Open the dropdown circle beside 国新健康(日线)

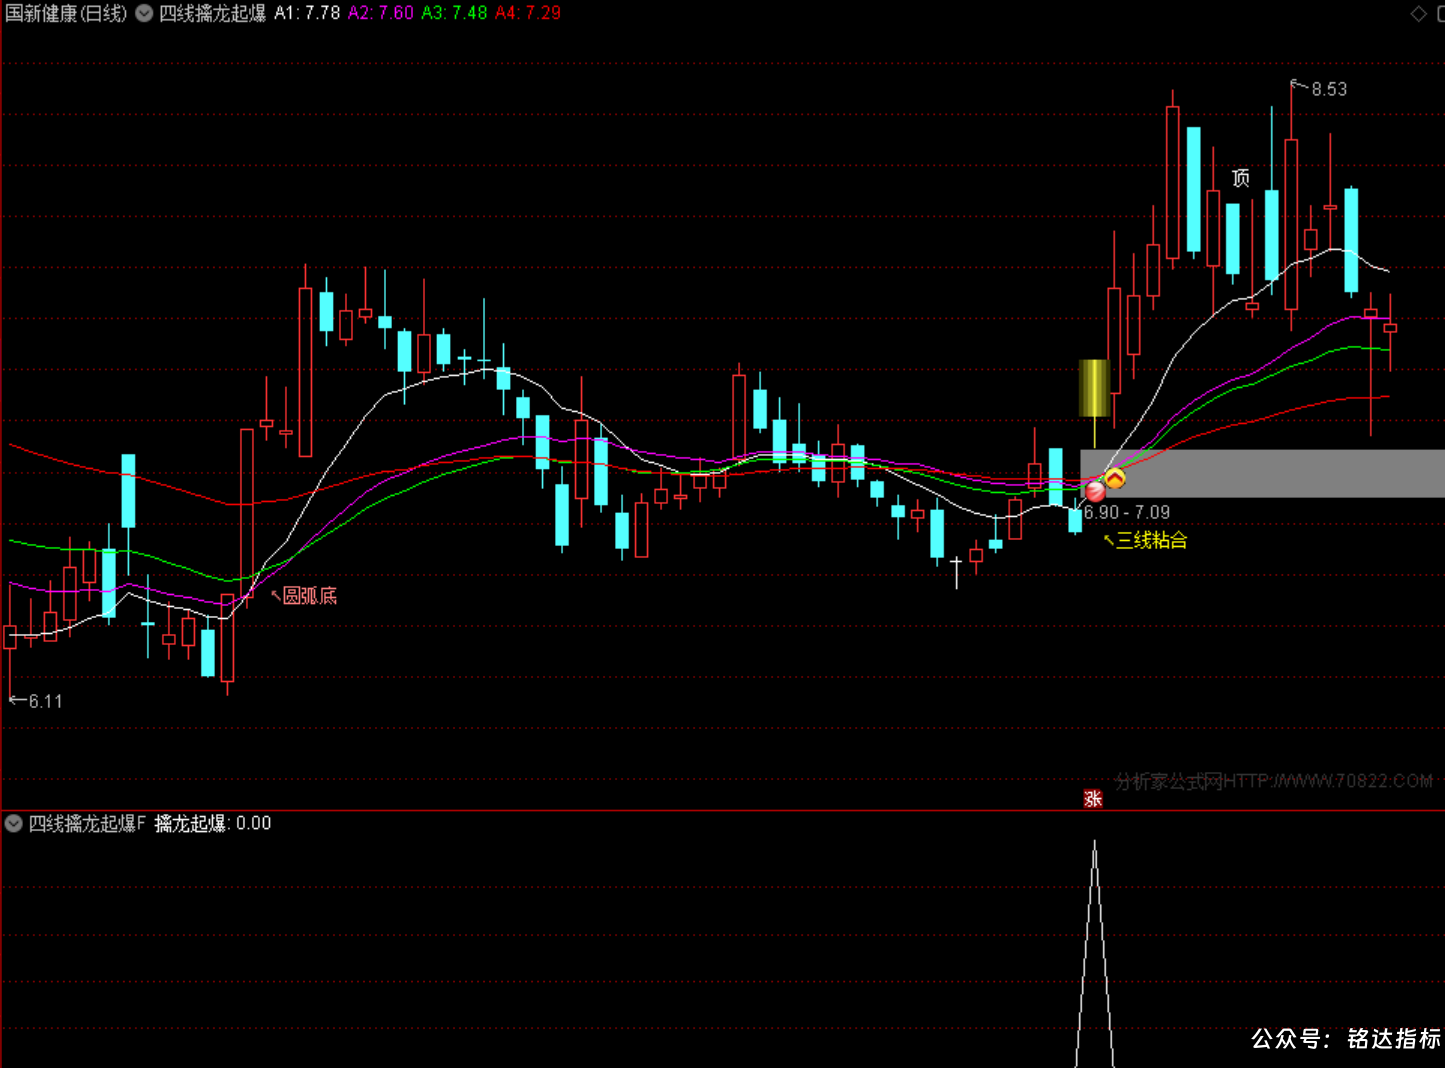click(144, 13)
